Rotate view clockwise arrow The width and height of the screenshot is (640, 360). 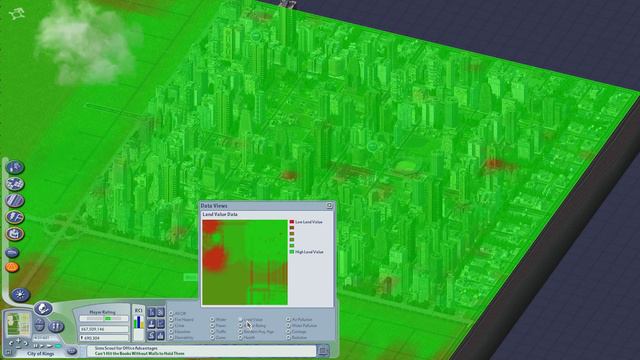tap(26, 343)
